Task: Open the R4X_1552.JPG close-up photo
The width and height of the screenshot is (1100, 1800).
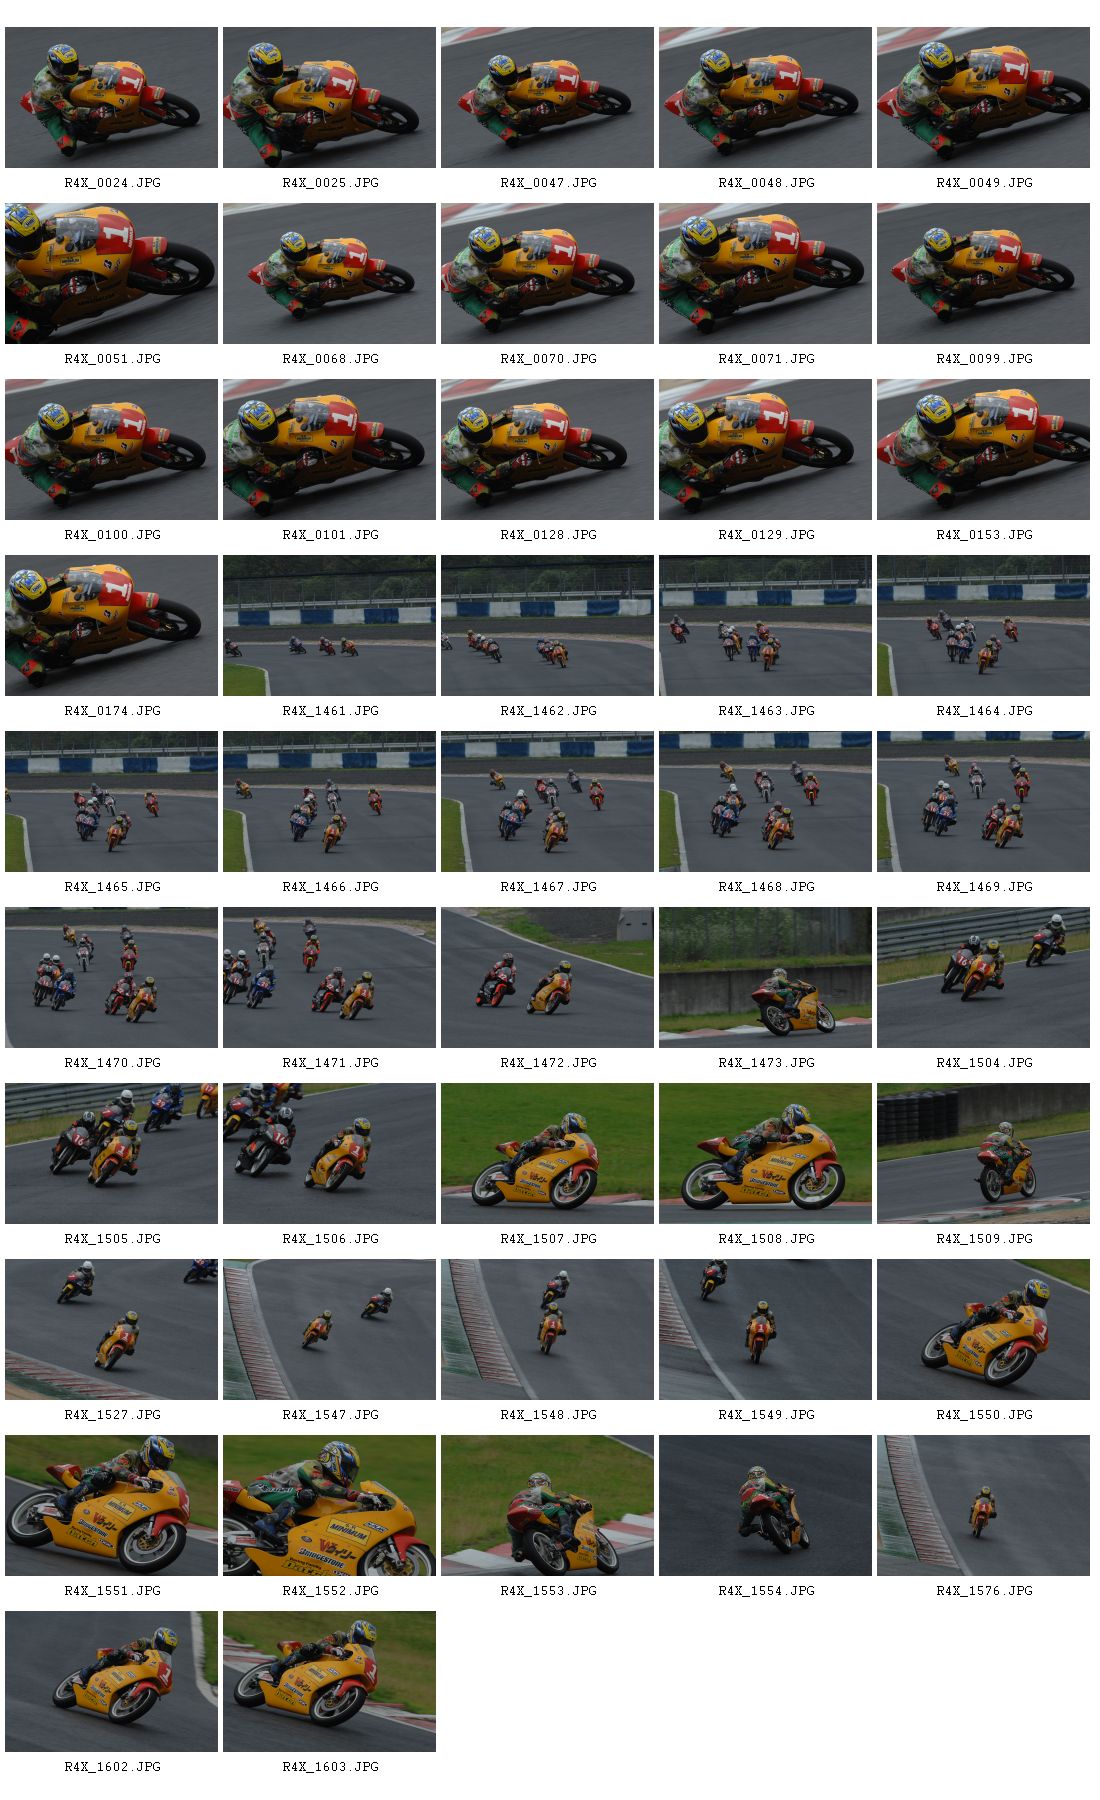Action: click(329, 1505)
